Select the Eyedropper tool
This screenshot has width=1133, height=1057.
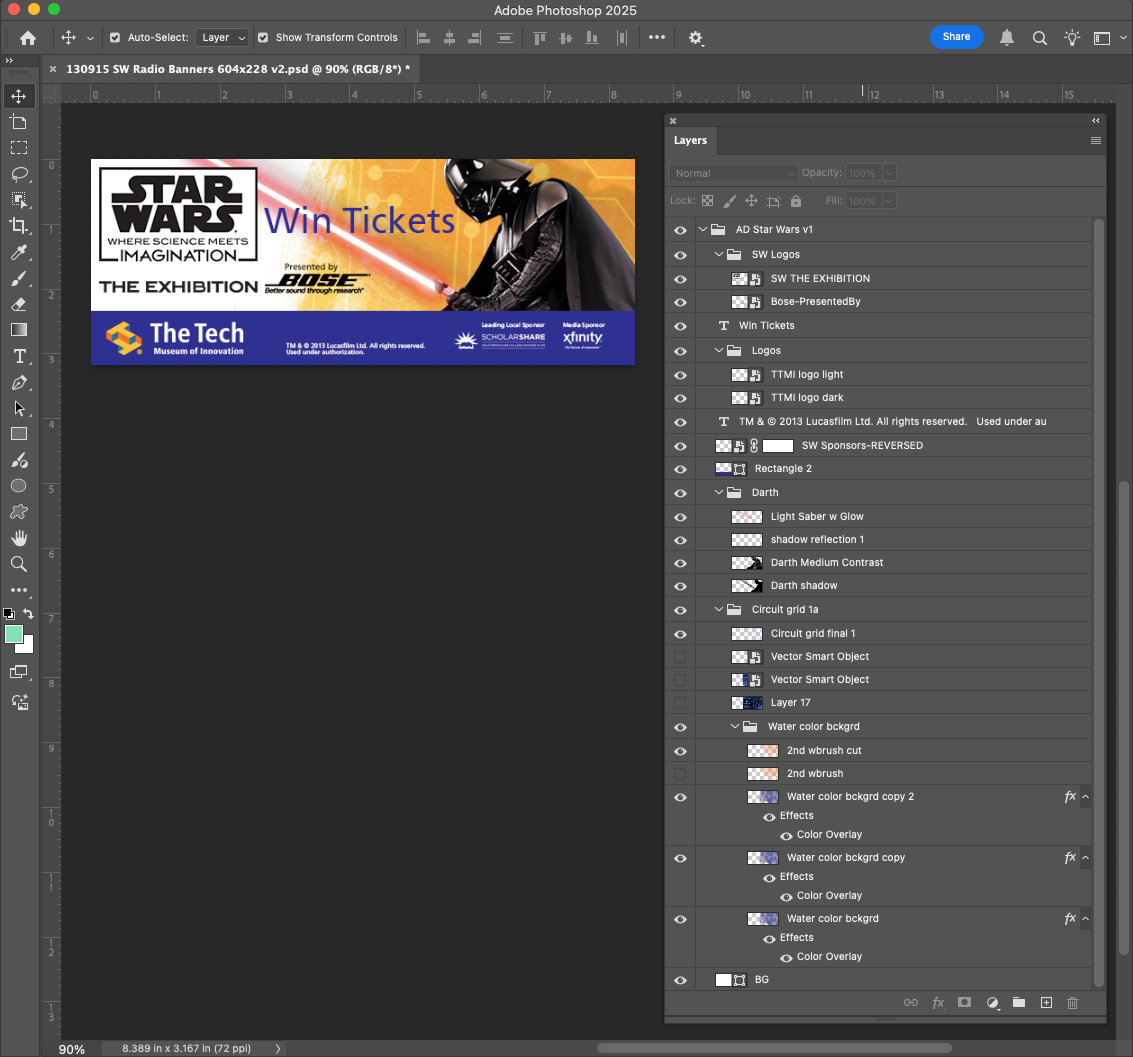coord(19,252)
